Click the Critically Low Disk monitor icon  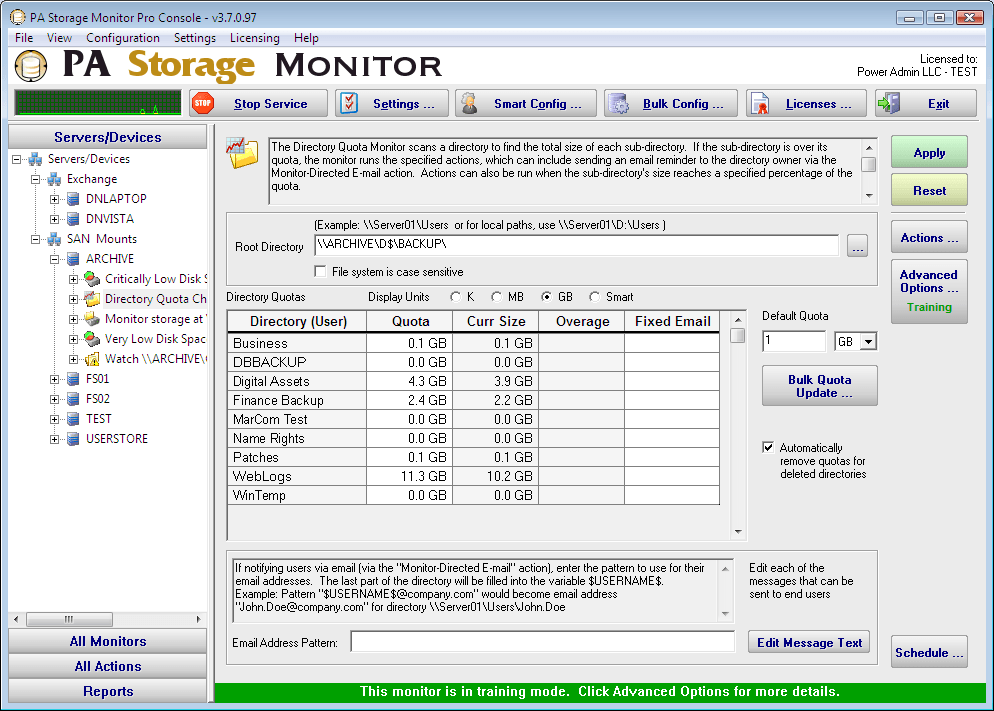(93, 279)
